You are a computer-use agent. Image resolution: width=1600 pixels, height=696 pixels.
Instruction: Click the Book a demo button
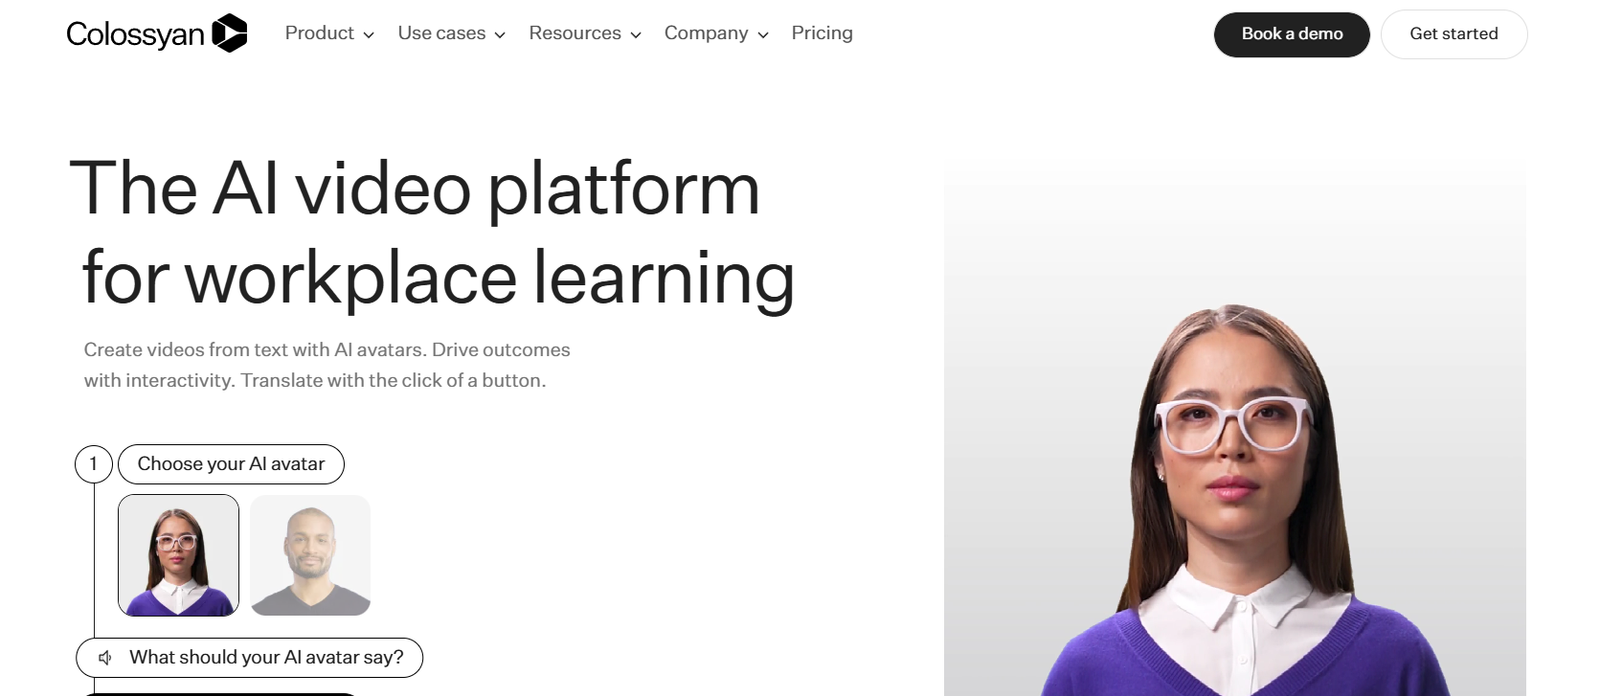[x=1292, y=34]
